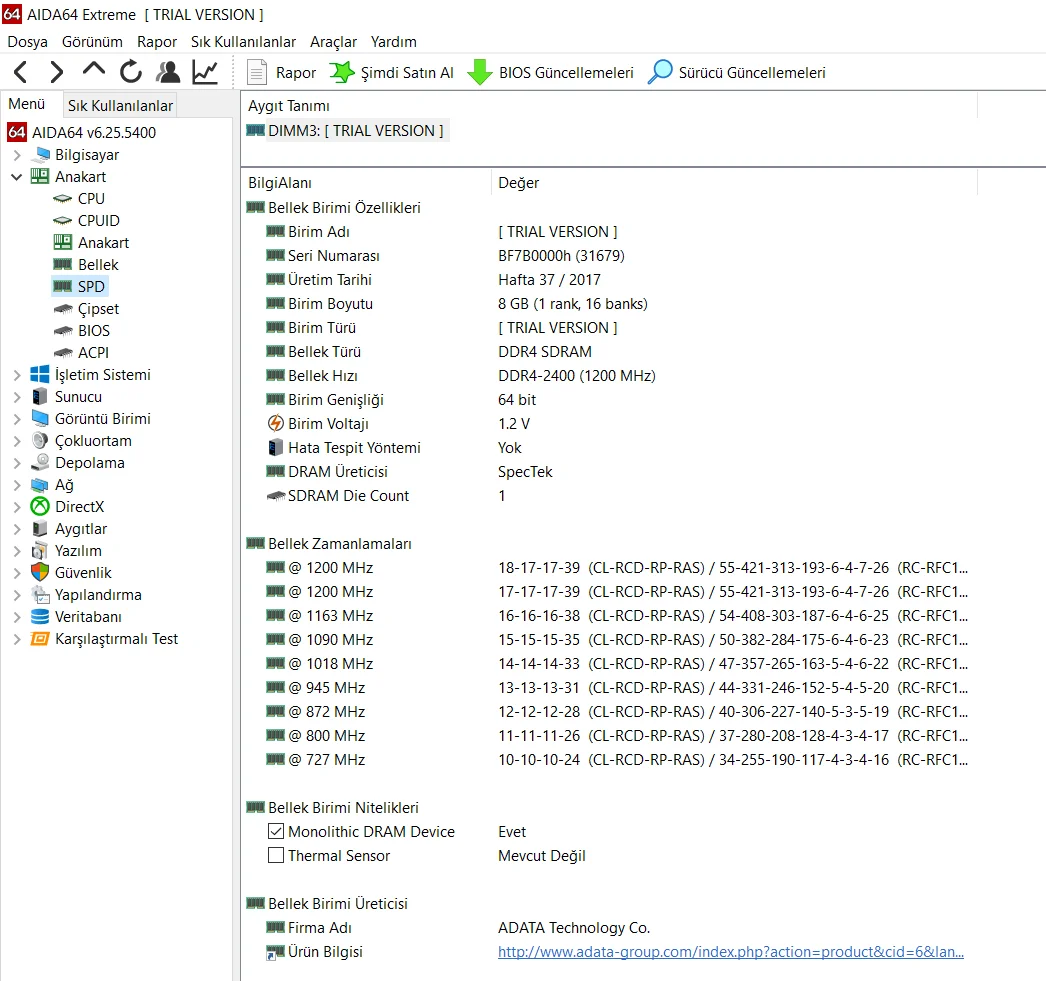Click the refresh icon in toolbar
Viewport: 1046px width, 981px height.
131,72
